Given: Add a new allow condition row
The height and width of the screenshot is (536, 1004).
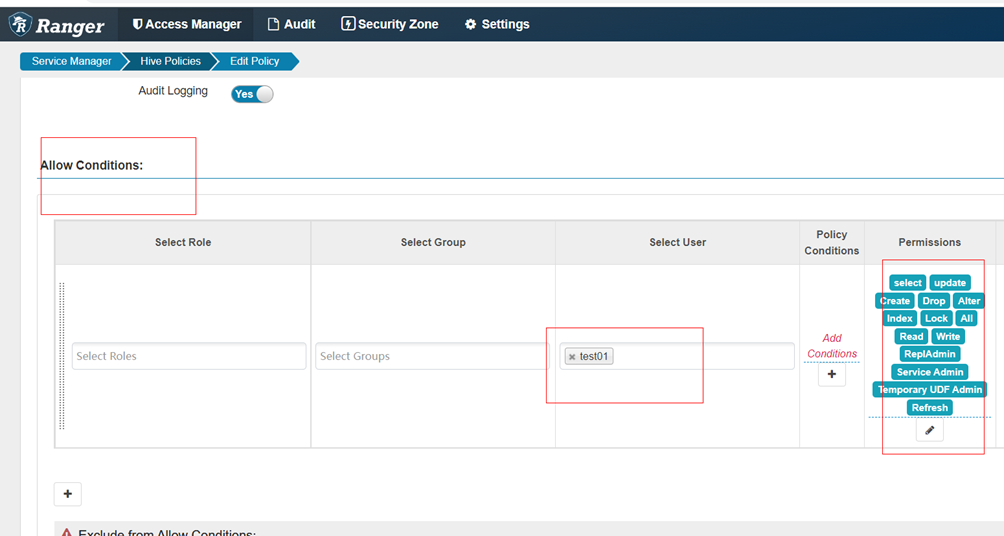Looking at the screenshot, I should [x=68, y=494].
